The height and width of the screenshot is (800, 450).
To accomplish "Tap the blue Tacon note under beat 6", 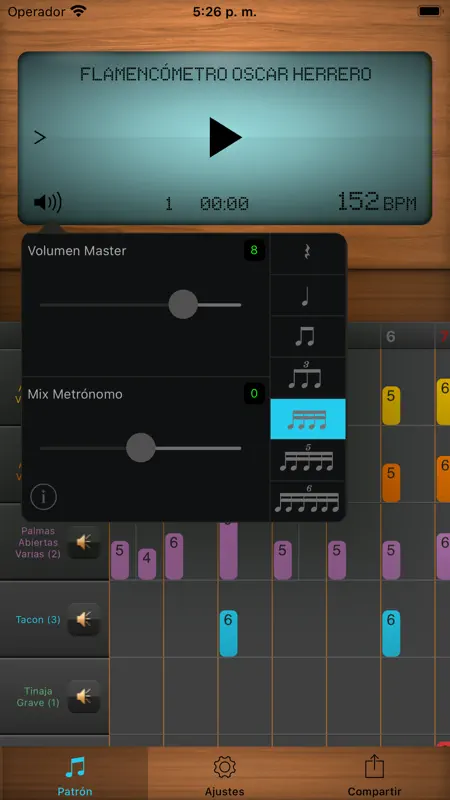I will click(391, 633).
